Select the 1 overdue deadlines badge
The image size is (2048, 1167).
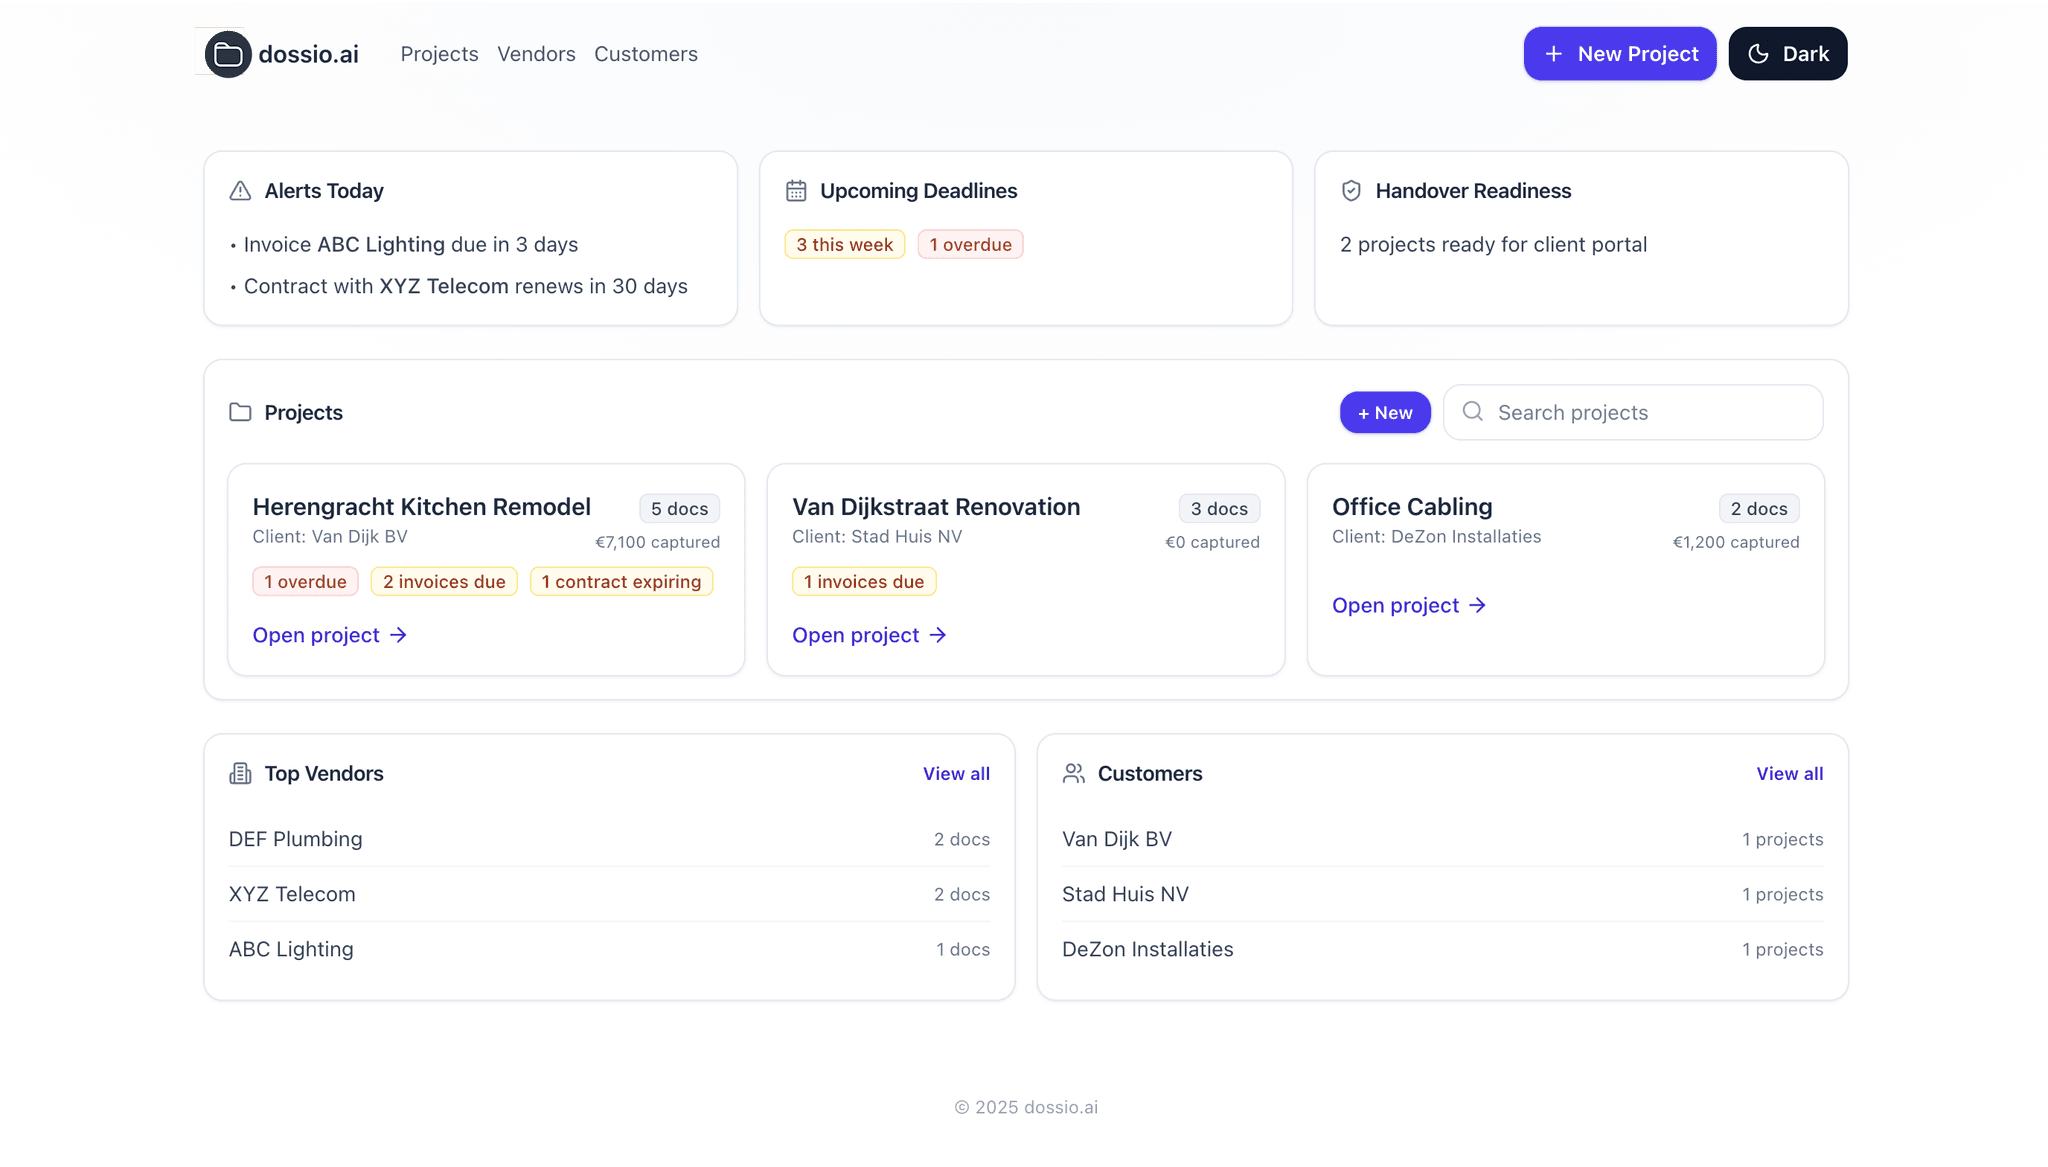(970, 245)
